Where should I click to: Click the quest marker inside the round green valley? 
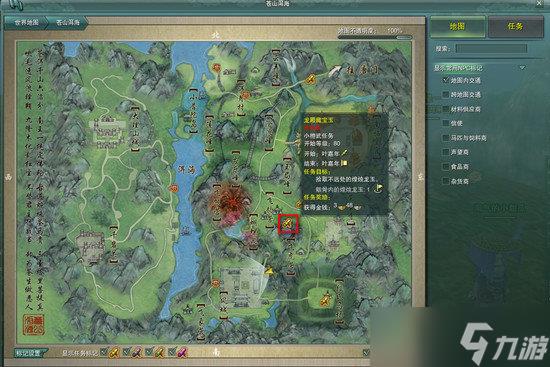326,300
